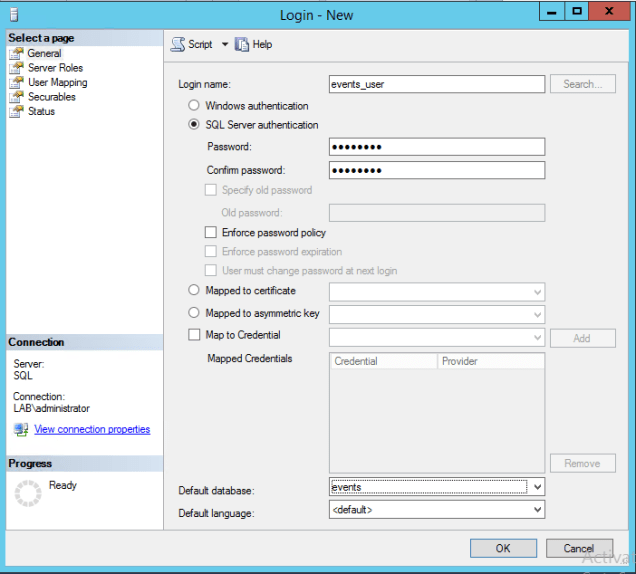Click the Script toolbar label
The width and height of the screenshot is (636, 574).
point(200,44)
